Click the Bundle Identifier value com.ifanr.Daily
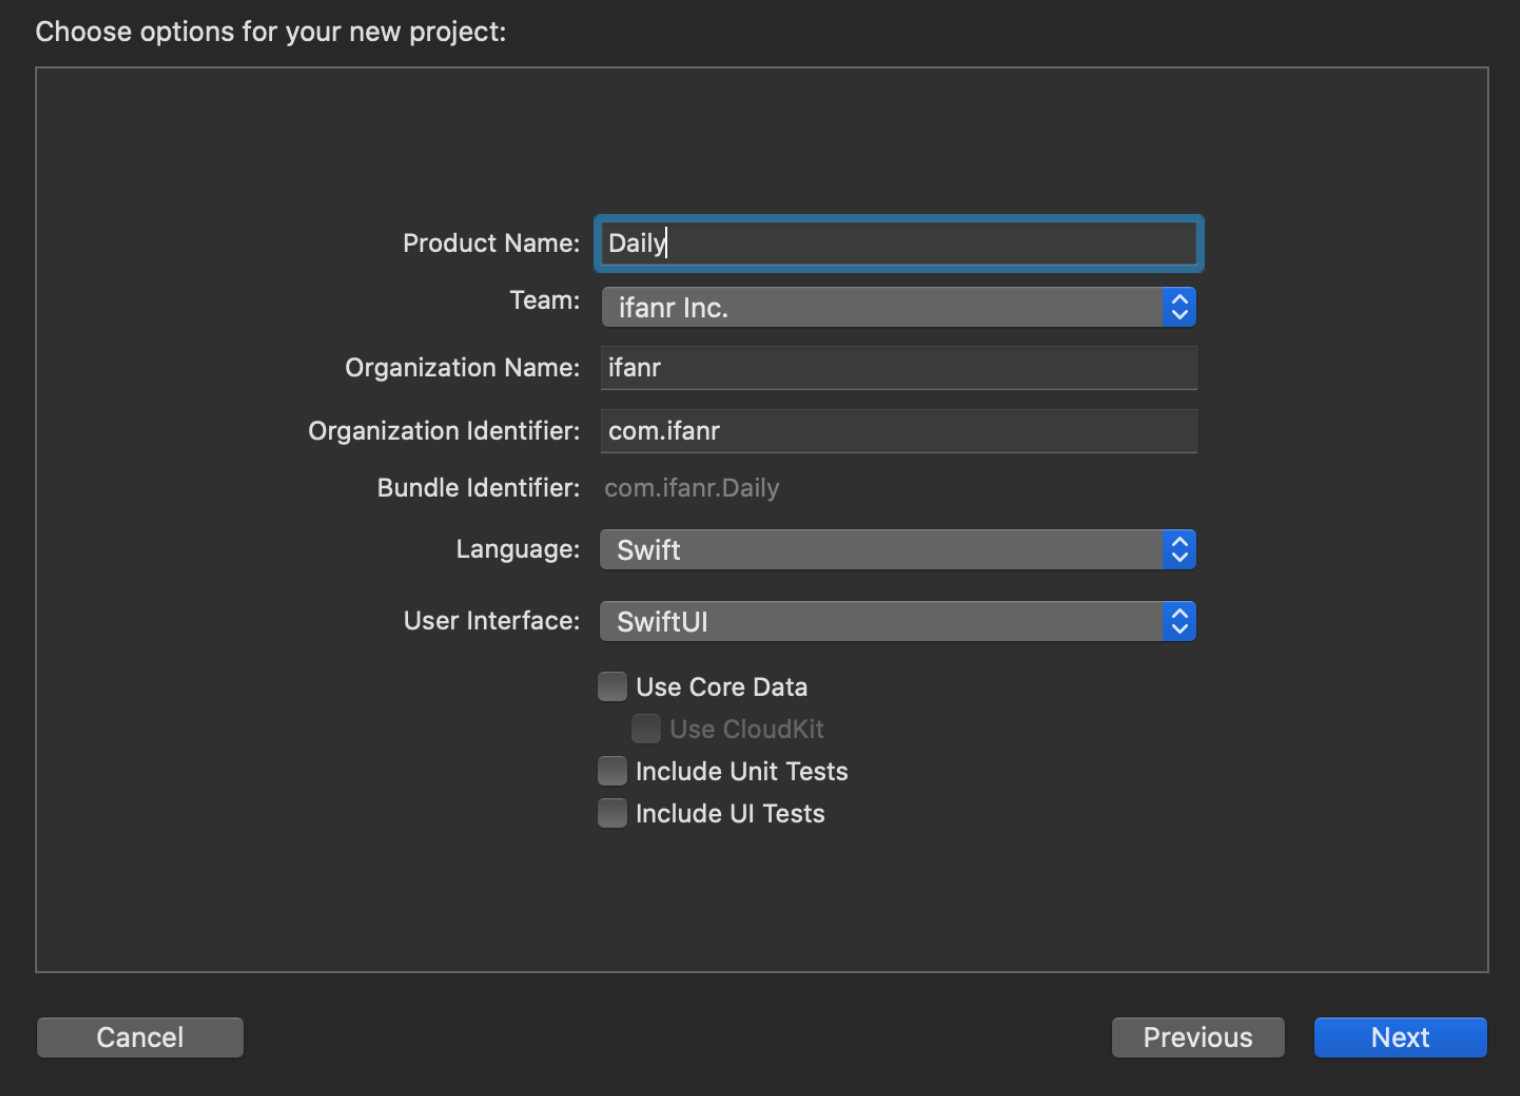The width and height of the screenshot is (1520, 1096). coord(692,488)
